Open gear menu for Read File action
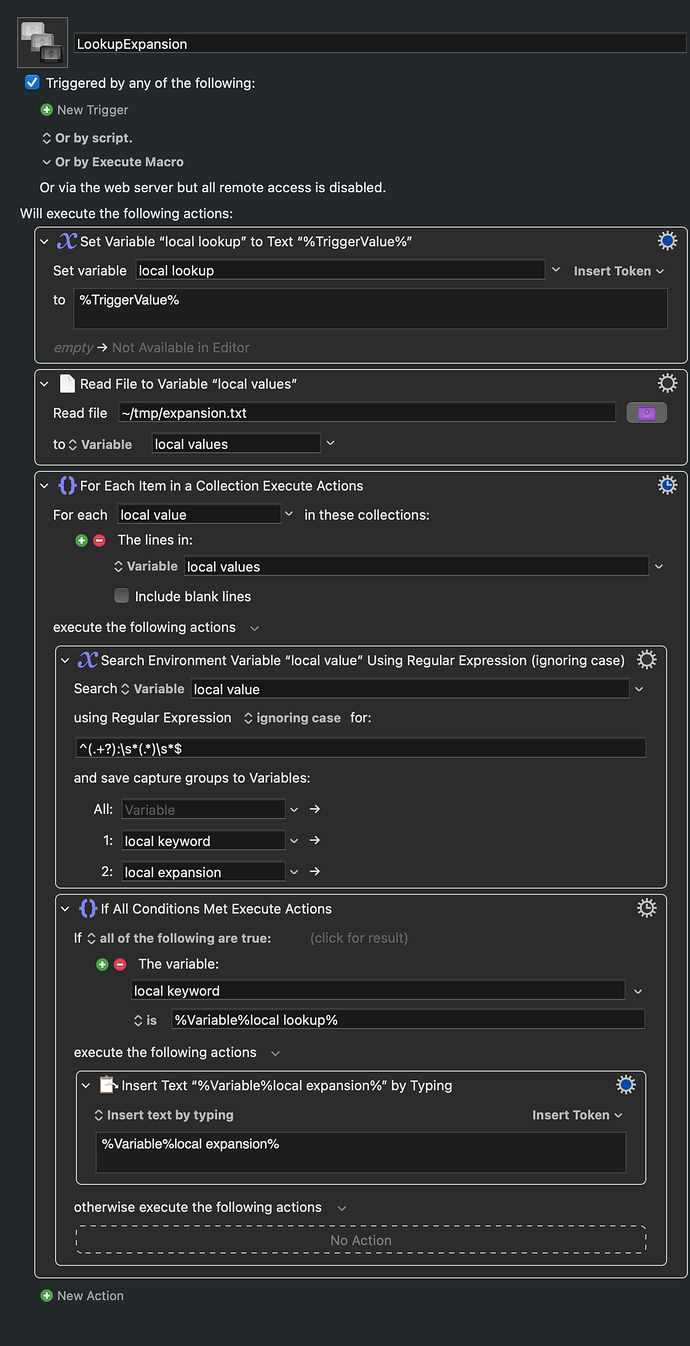Viewport: 690px width, 1346px height. [667, 384]
